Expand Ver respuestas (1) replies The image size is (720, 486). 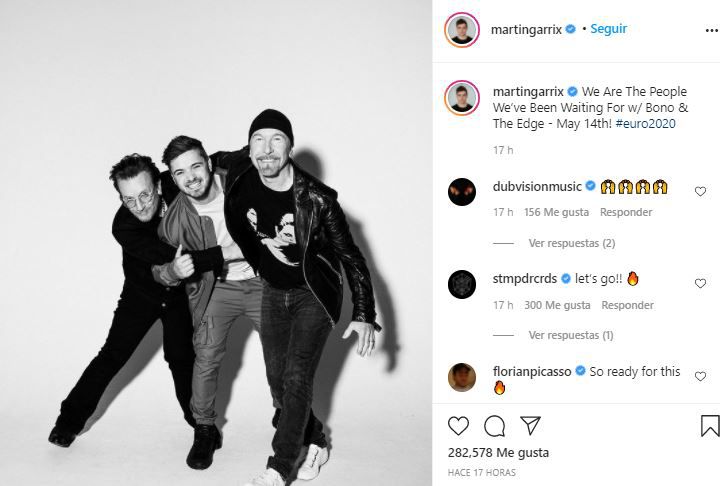[x=571, y=335]
